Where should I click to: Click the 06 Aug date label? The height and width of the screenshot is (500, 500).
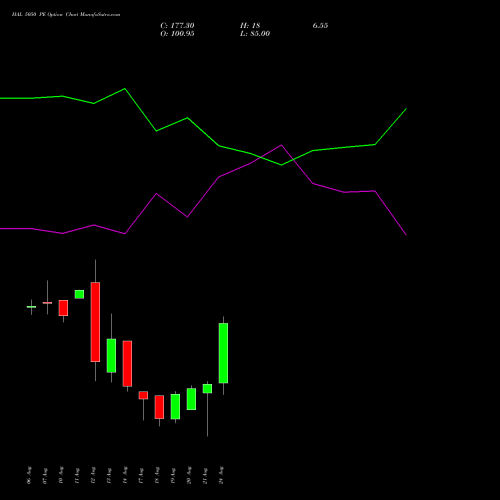pos(29,475)
